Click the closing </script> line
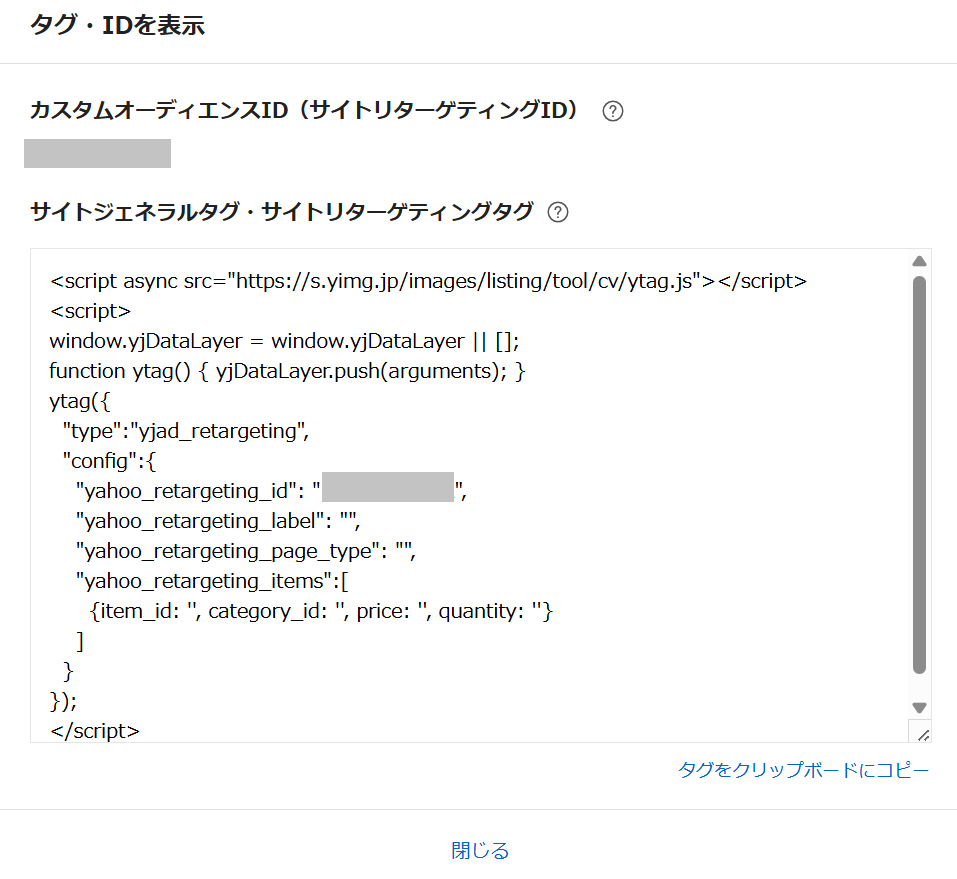Viewport: 957px width, 879px height. (95, 730)
